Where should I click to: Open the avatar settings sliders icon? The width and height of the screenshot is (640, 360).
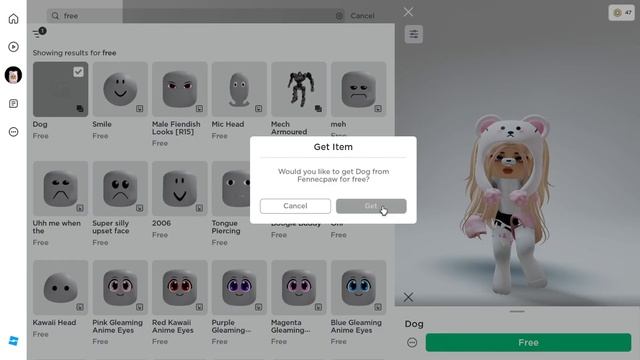pos(413,34)
